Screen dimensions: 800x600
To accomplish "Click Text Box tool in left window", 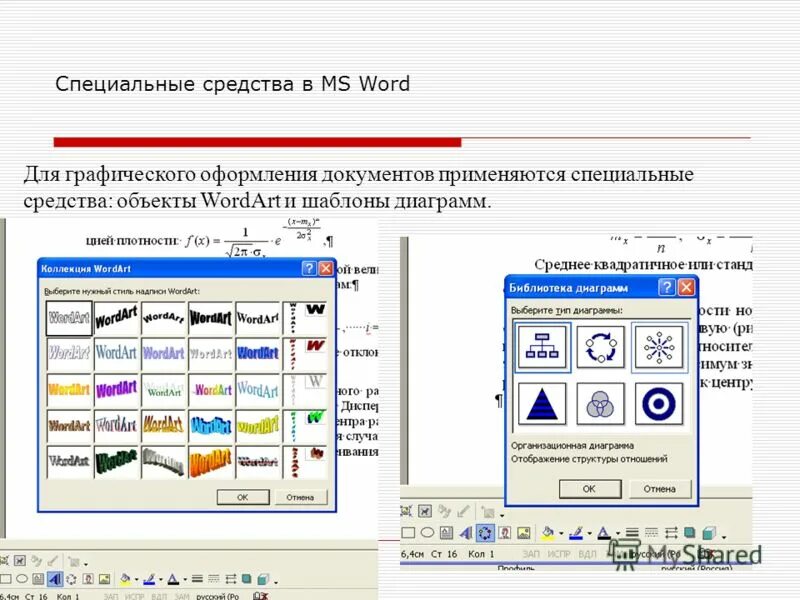I will click(38, 579).
